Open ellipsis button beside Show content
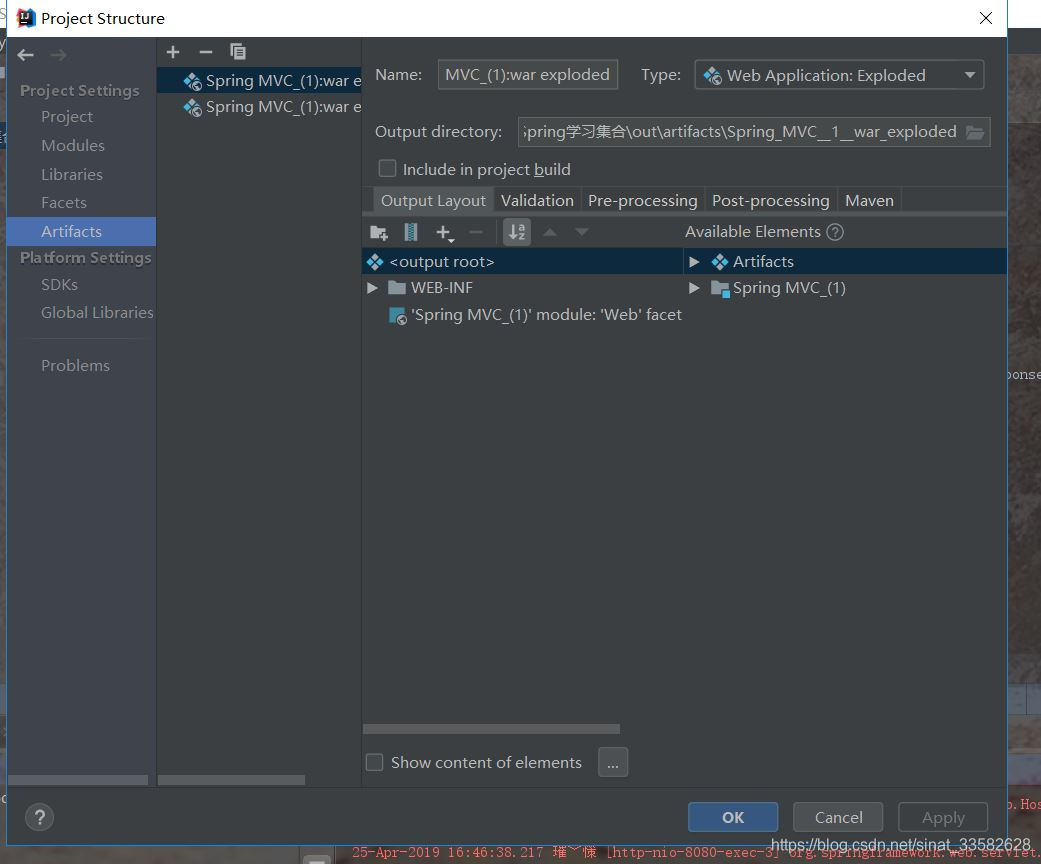Screen dimensions: 1041x864 pyautogui.click(x=613, y=762)
